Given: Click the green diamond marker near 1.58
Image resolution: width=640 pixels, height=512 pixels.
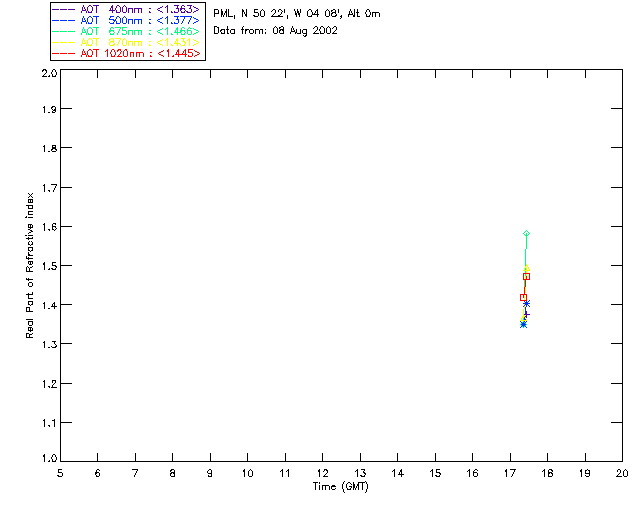Looking at the screenshot, I should (x=527, y=234).
